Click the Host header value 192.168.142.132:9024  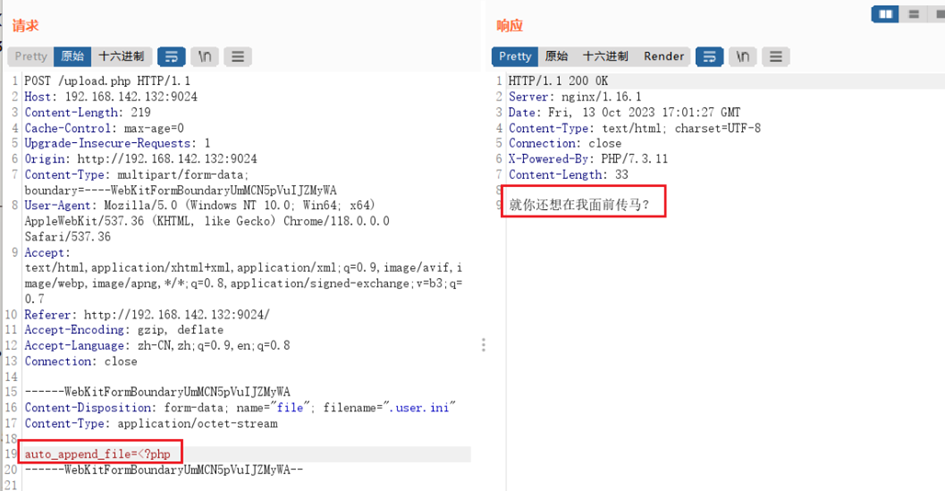tap(131, 96)
